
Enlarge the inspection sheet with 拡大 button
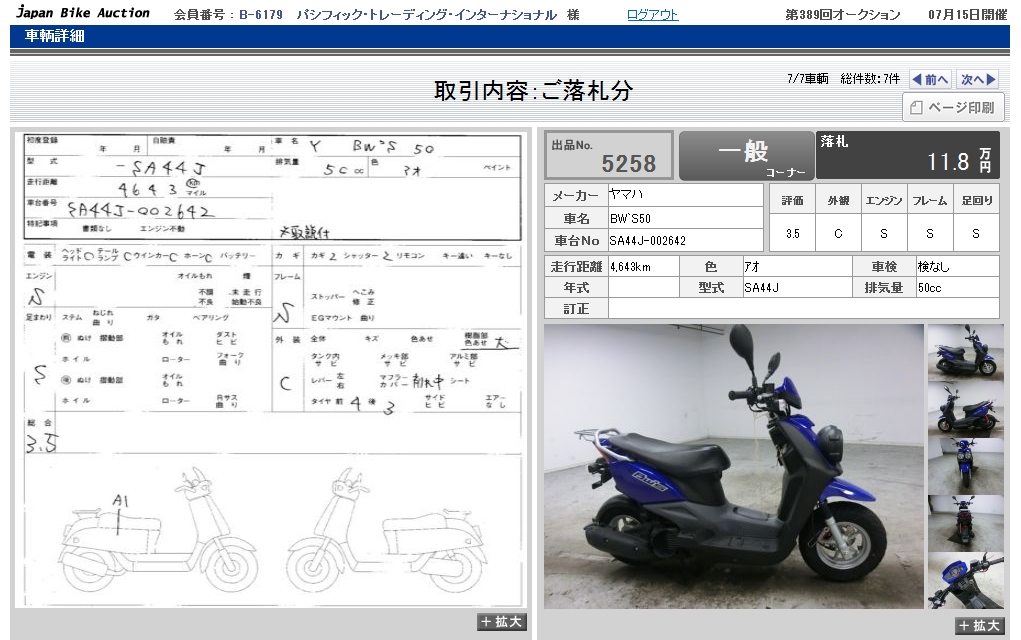(501, 621)
